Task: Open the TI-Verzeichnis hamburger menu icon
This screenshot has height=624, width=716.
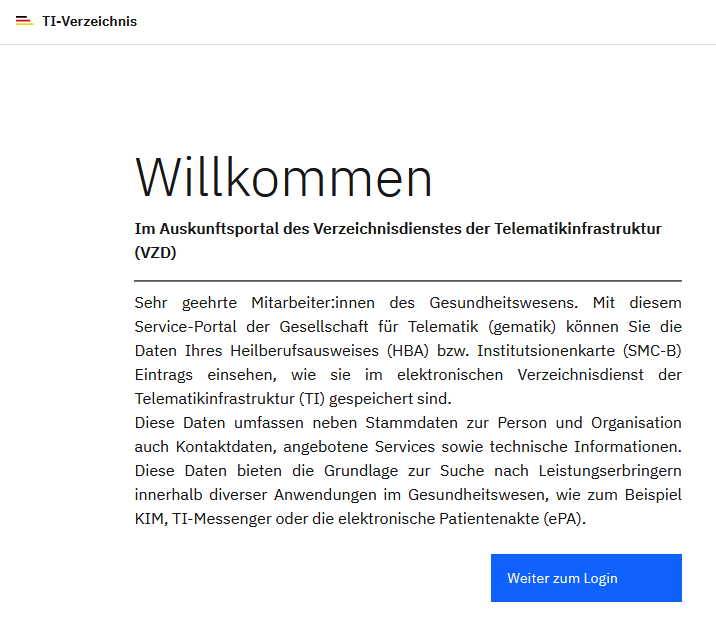Action: tap(24, 21)
